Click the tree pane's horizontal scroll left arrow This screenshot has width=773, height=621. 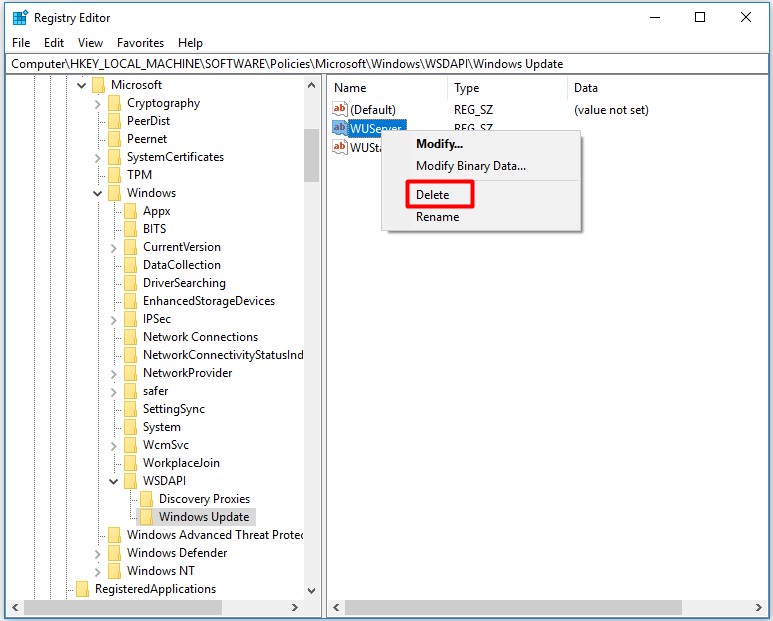[15, 607]
